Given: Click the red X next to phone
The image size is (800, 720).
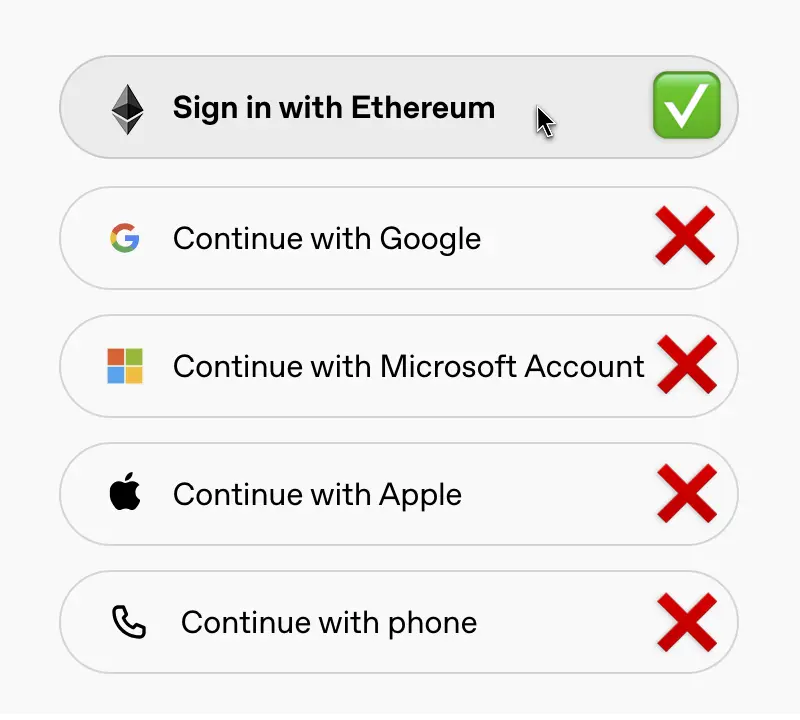Looking at the screenshot, I should click(x=687, y=622).
